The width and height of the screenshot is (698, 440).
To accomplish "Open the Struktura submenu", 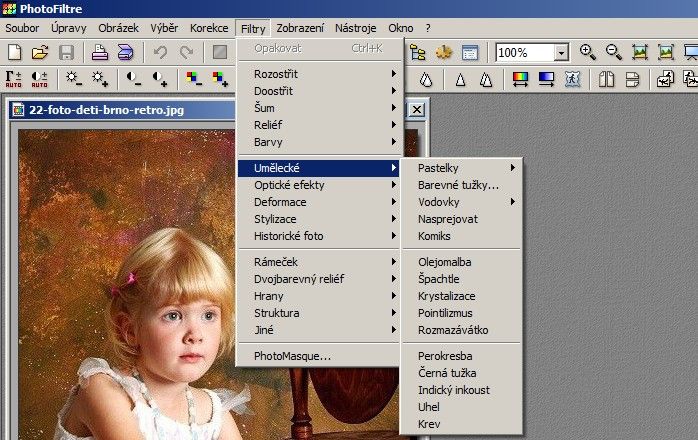I will click(x=319, y=313).
